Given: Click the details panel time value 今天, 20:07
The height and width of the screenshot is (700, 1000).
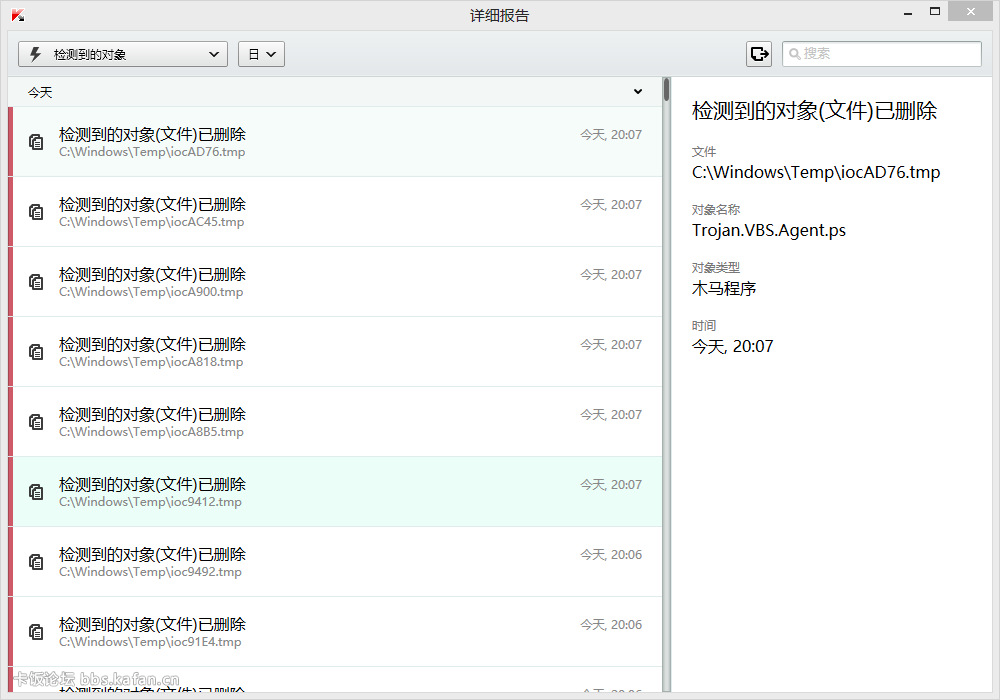Looking at the screenshot, I should pos(732,347).
